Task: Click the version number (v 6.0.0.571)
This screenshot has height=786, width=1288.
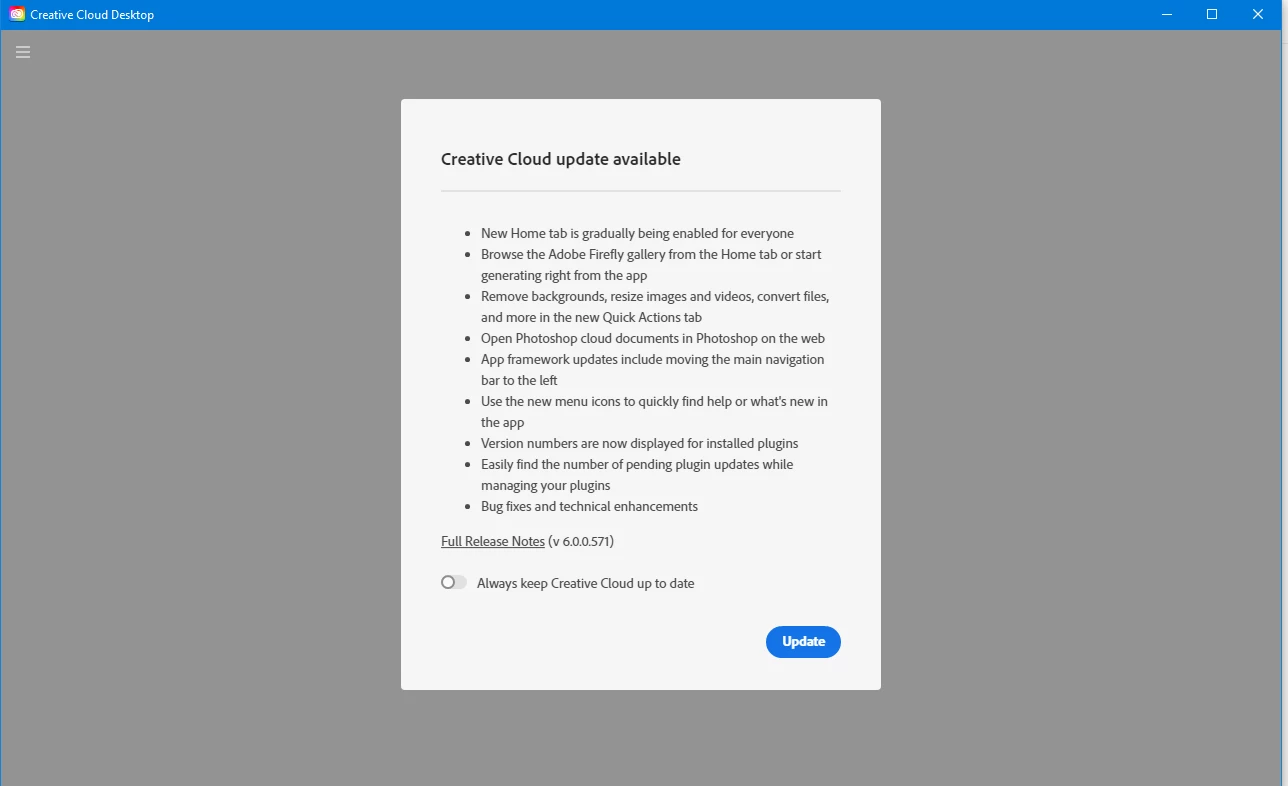Action: point(581,541)
